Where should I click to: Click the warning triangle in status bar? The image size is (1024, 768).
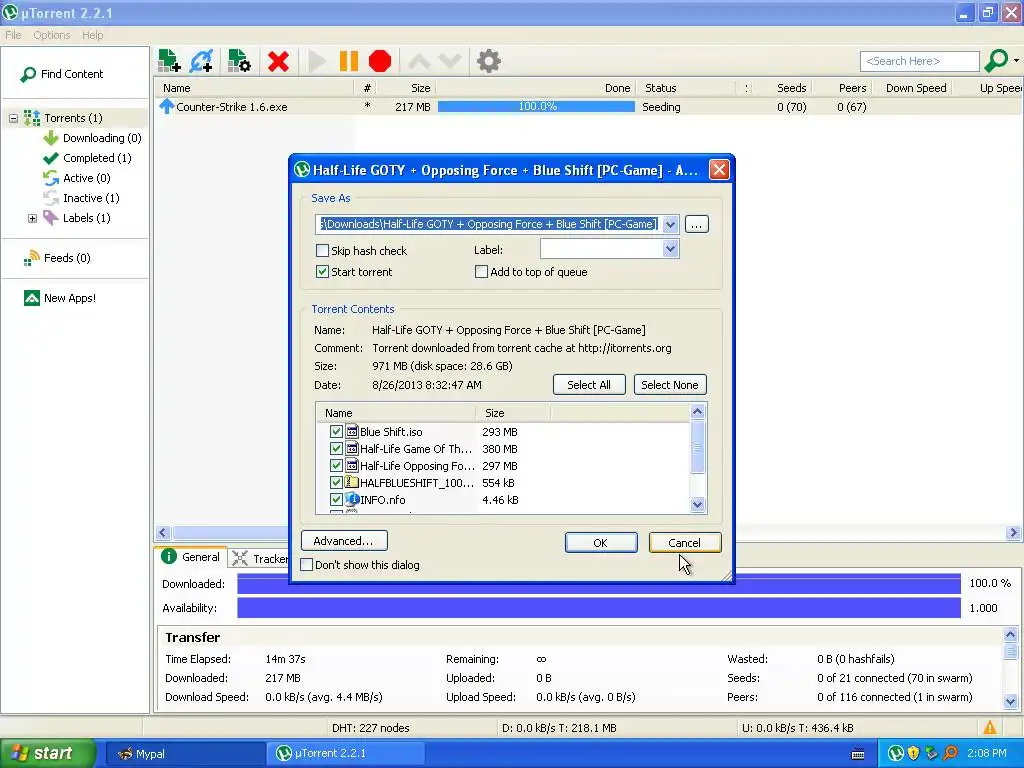[x=990, y=728]
